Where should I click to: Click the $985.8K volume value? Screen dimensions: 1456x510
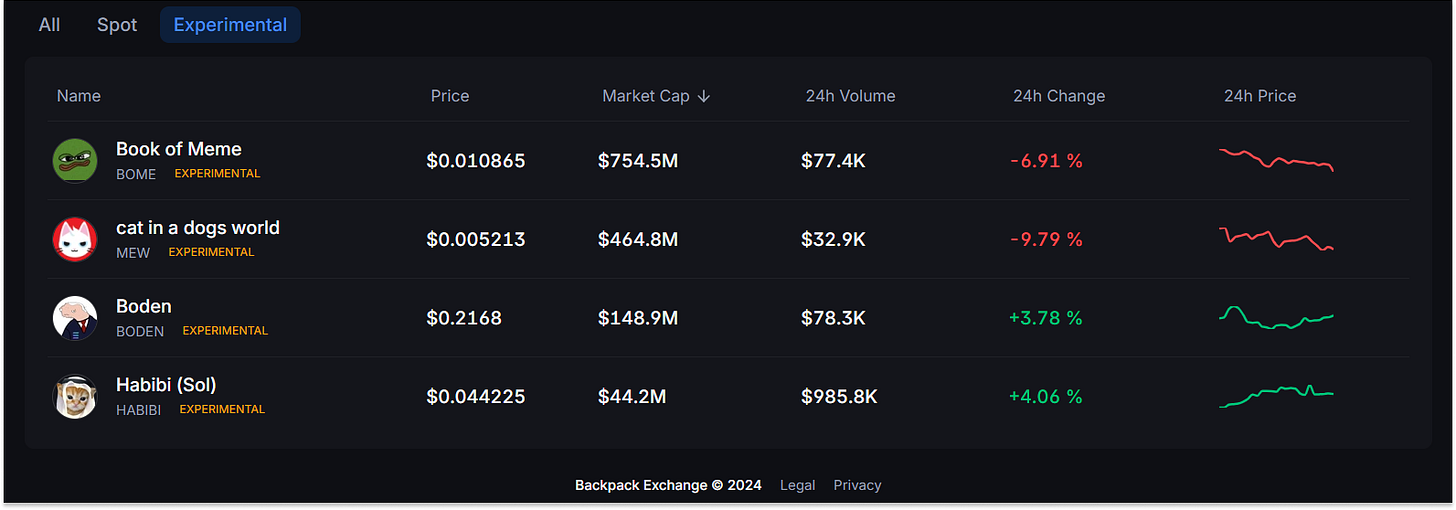click(x=839, y=396)
